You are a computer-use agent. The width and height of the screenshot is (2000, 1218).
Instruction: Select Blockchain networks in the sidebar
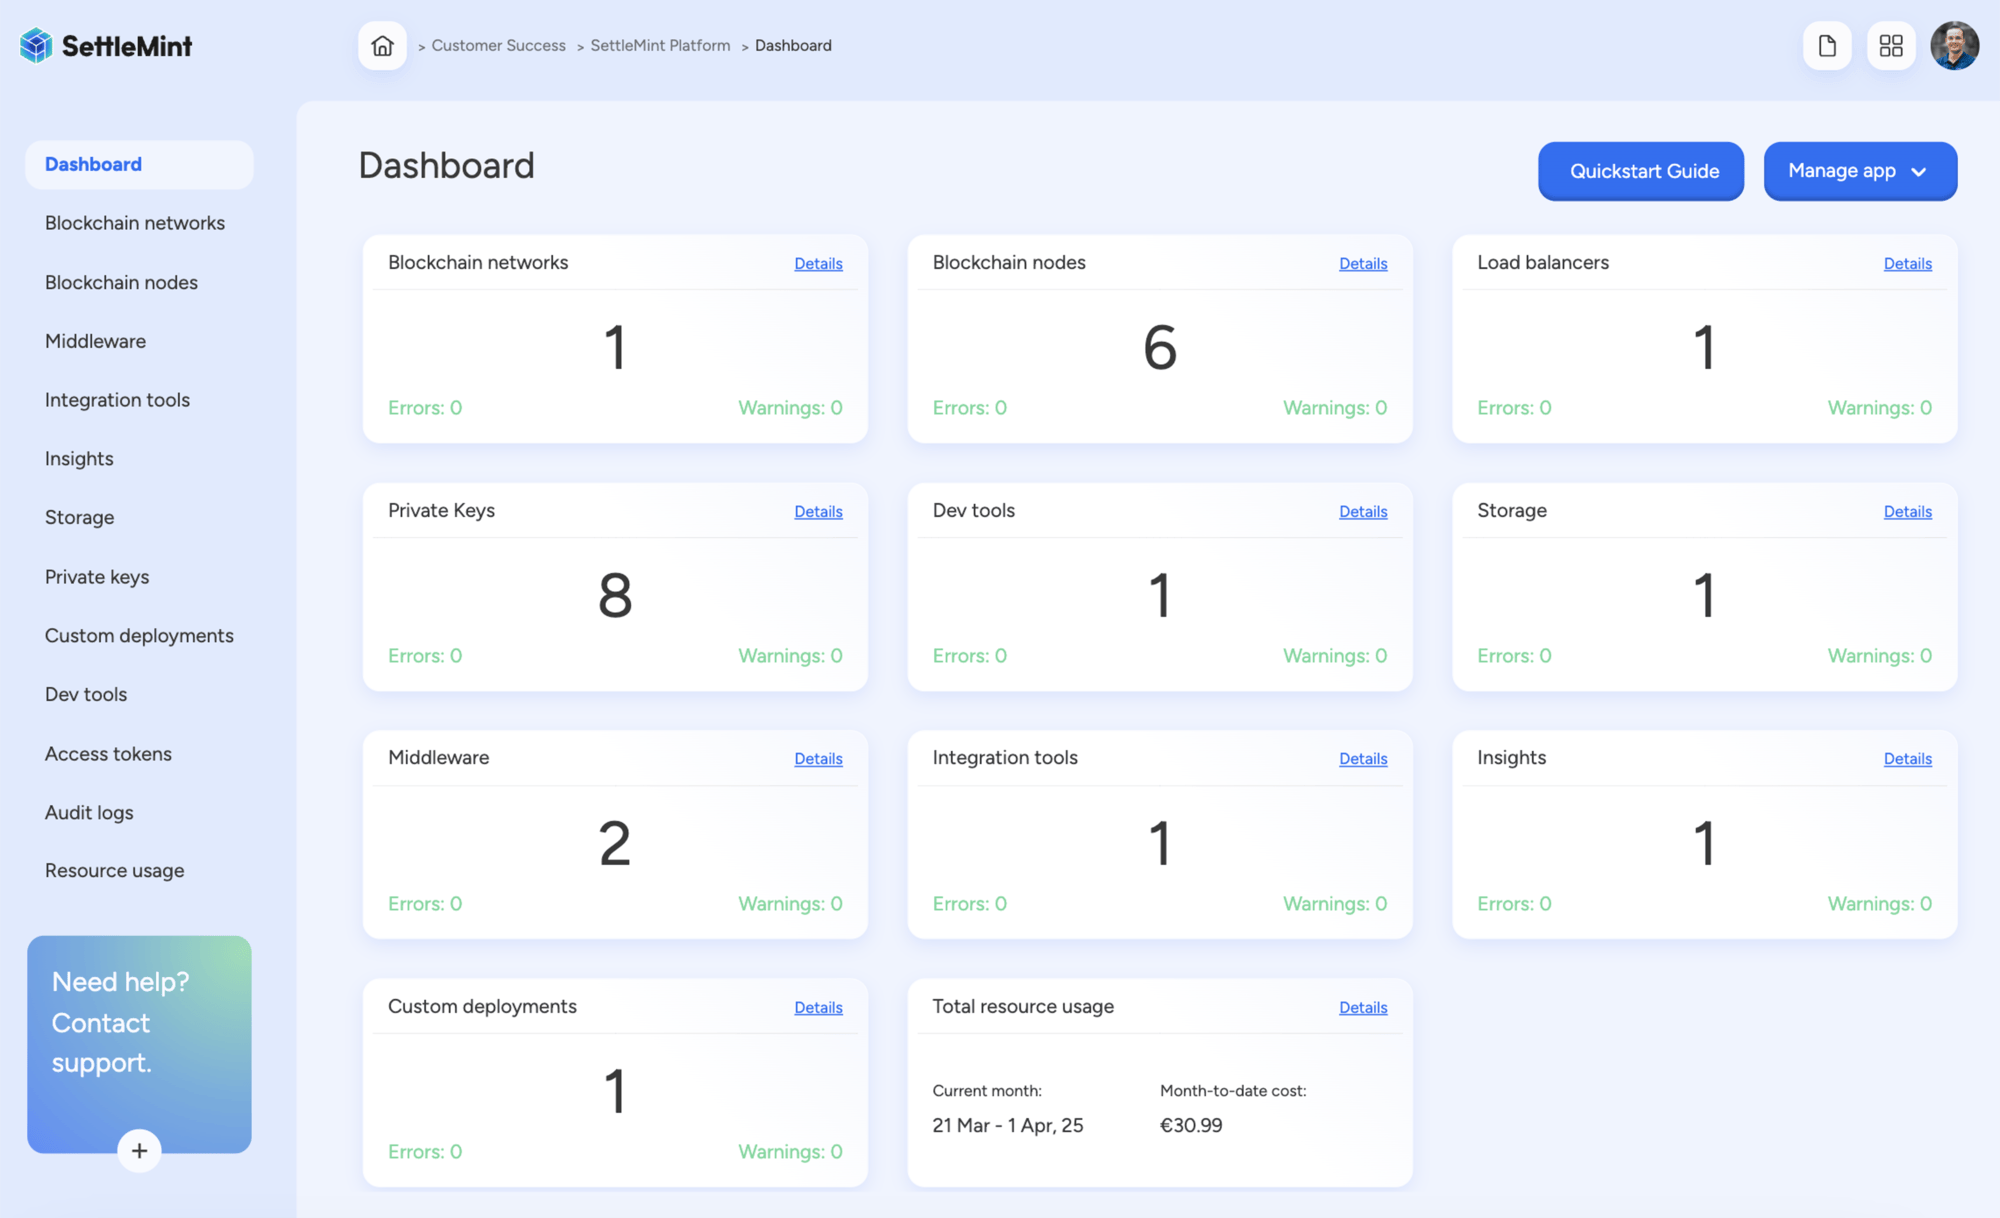tap(134, 222)
